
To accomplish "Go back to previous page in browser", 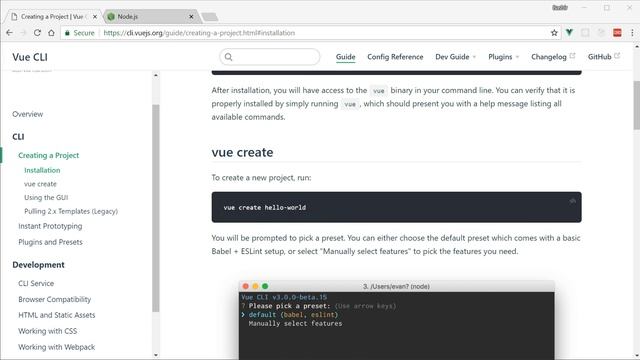I will pos(9,33).
